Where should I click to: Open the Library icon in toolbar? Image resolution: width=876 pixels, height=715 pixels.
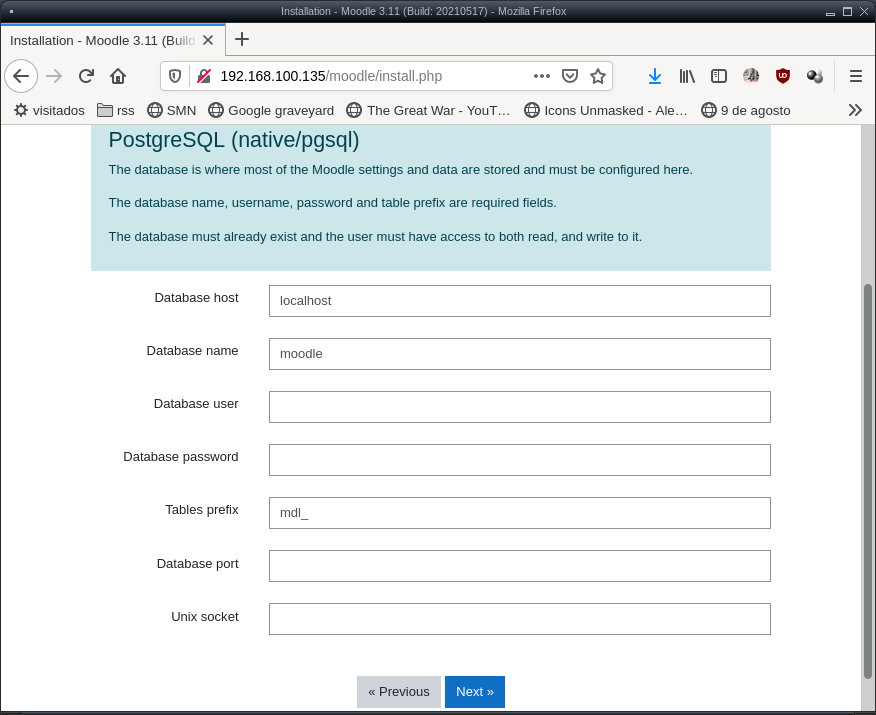click(x=687, y=76)
